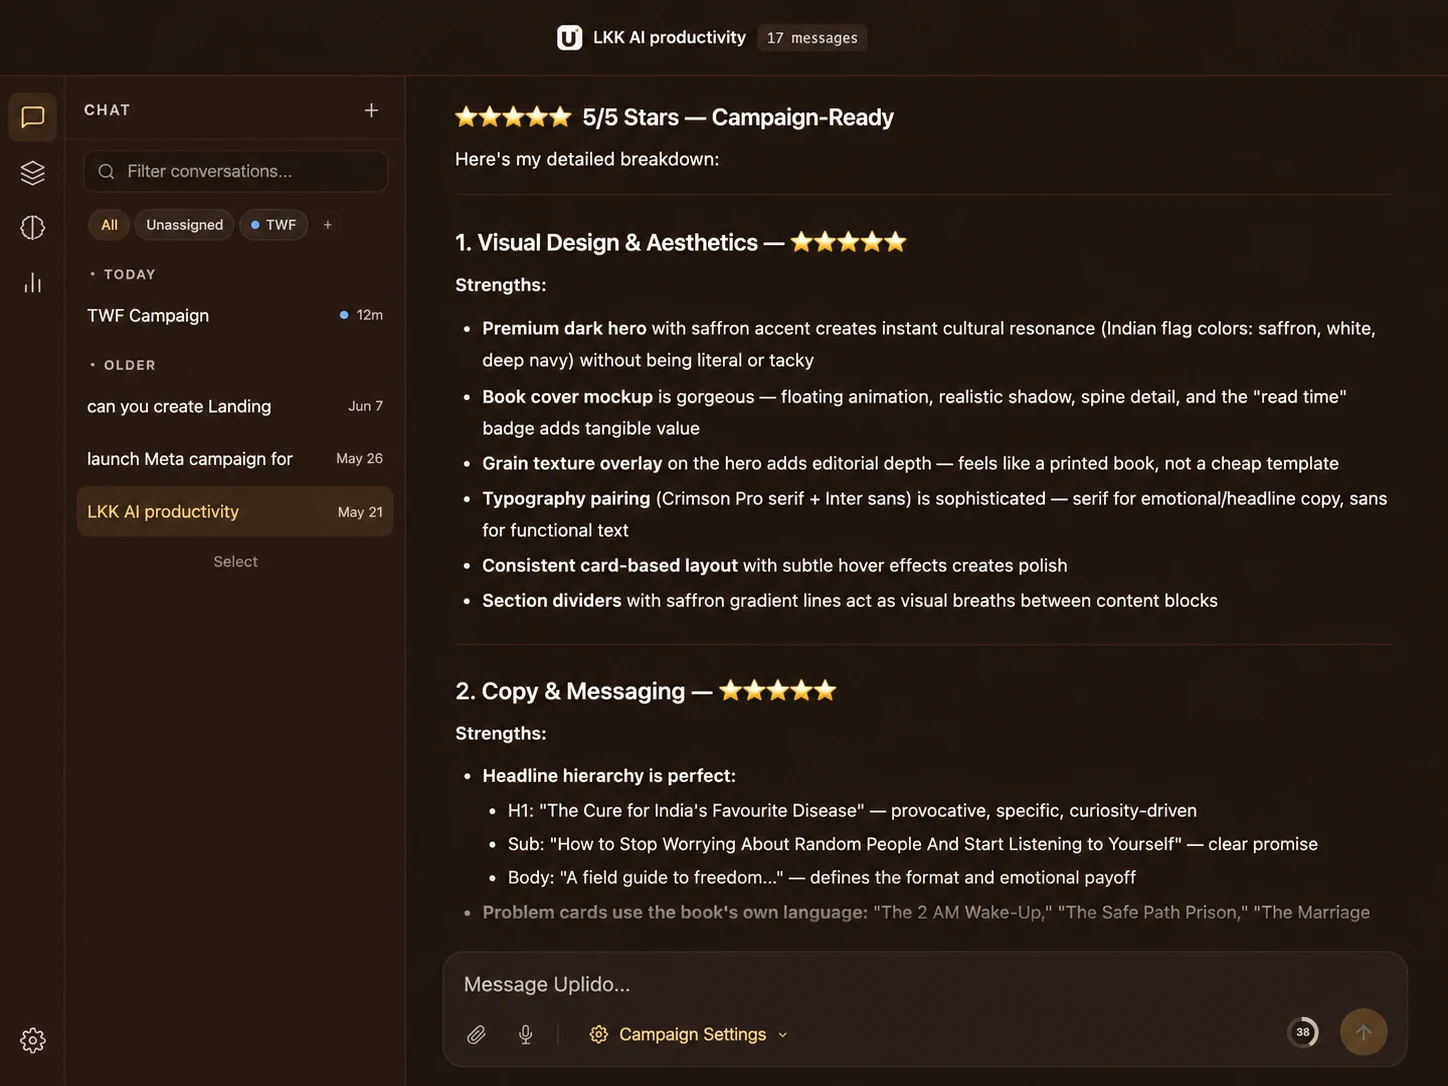Send message with arrow up button
The width and height of the screenshot is (1448, 1086).
(x=1363, y=1032)
